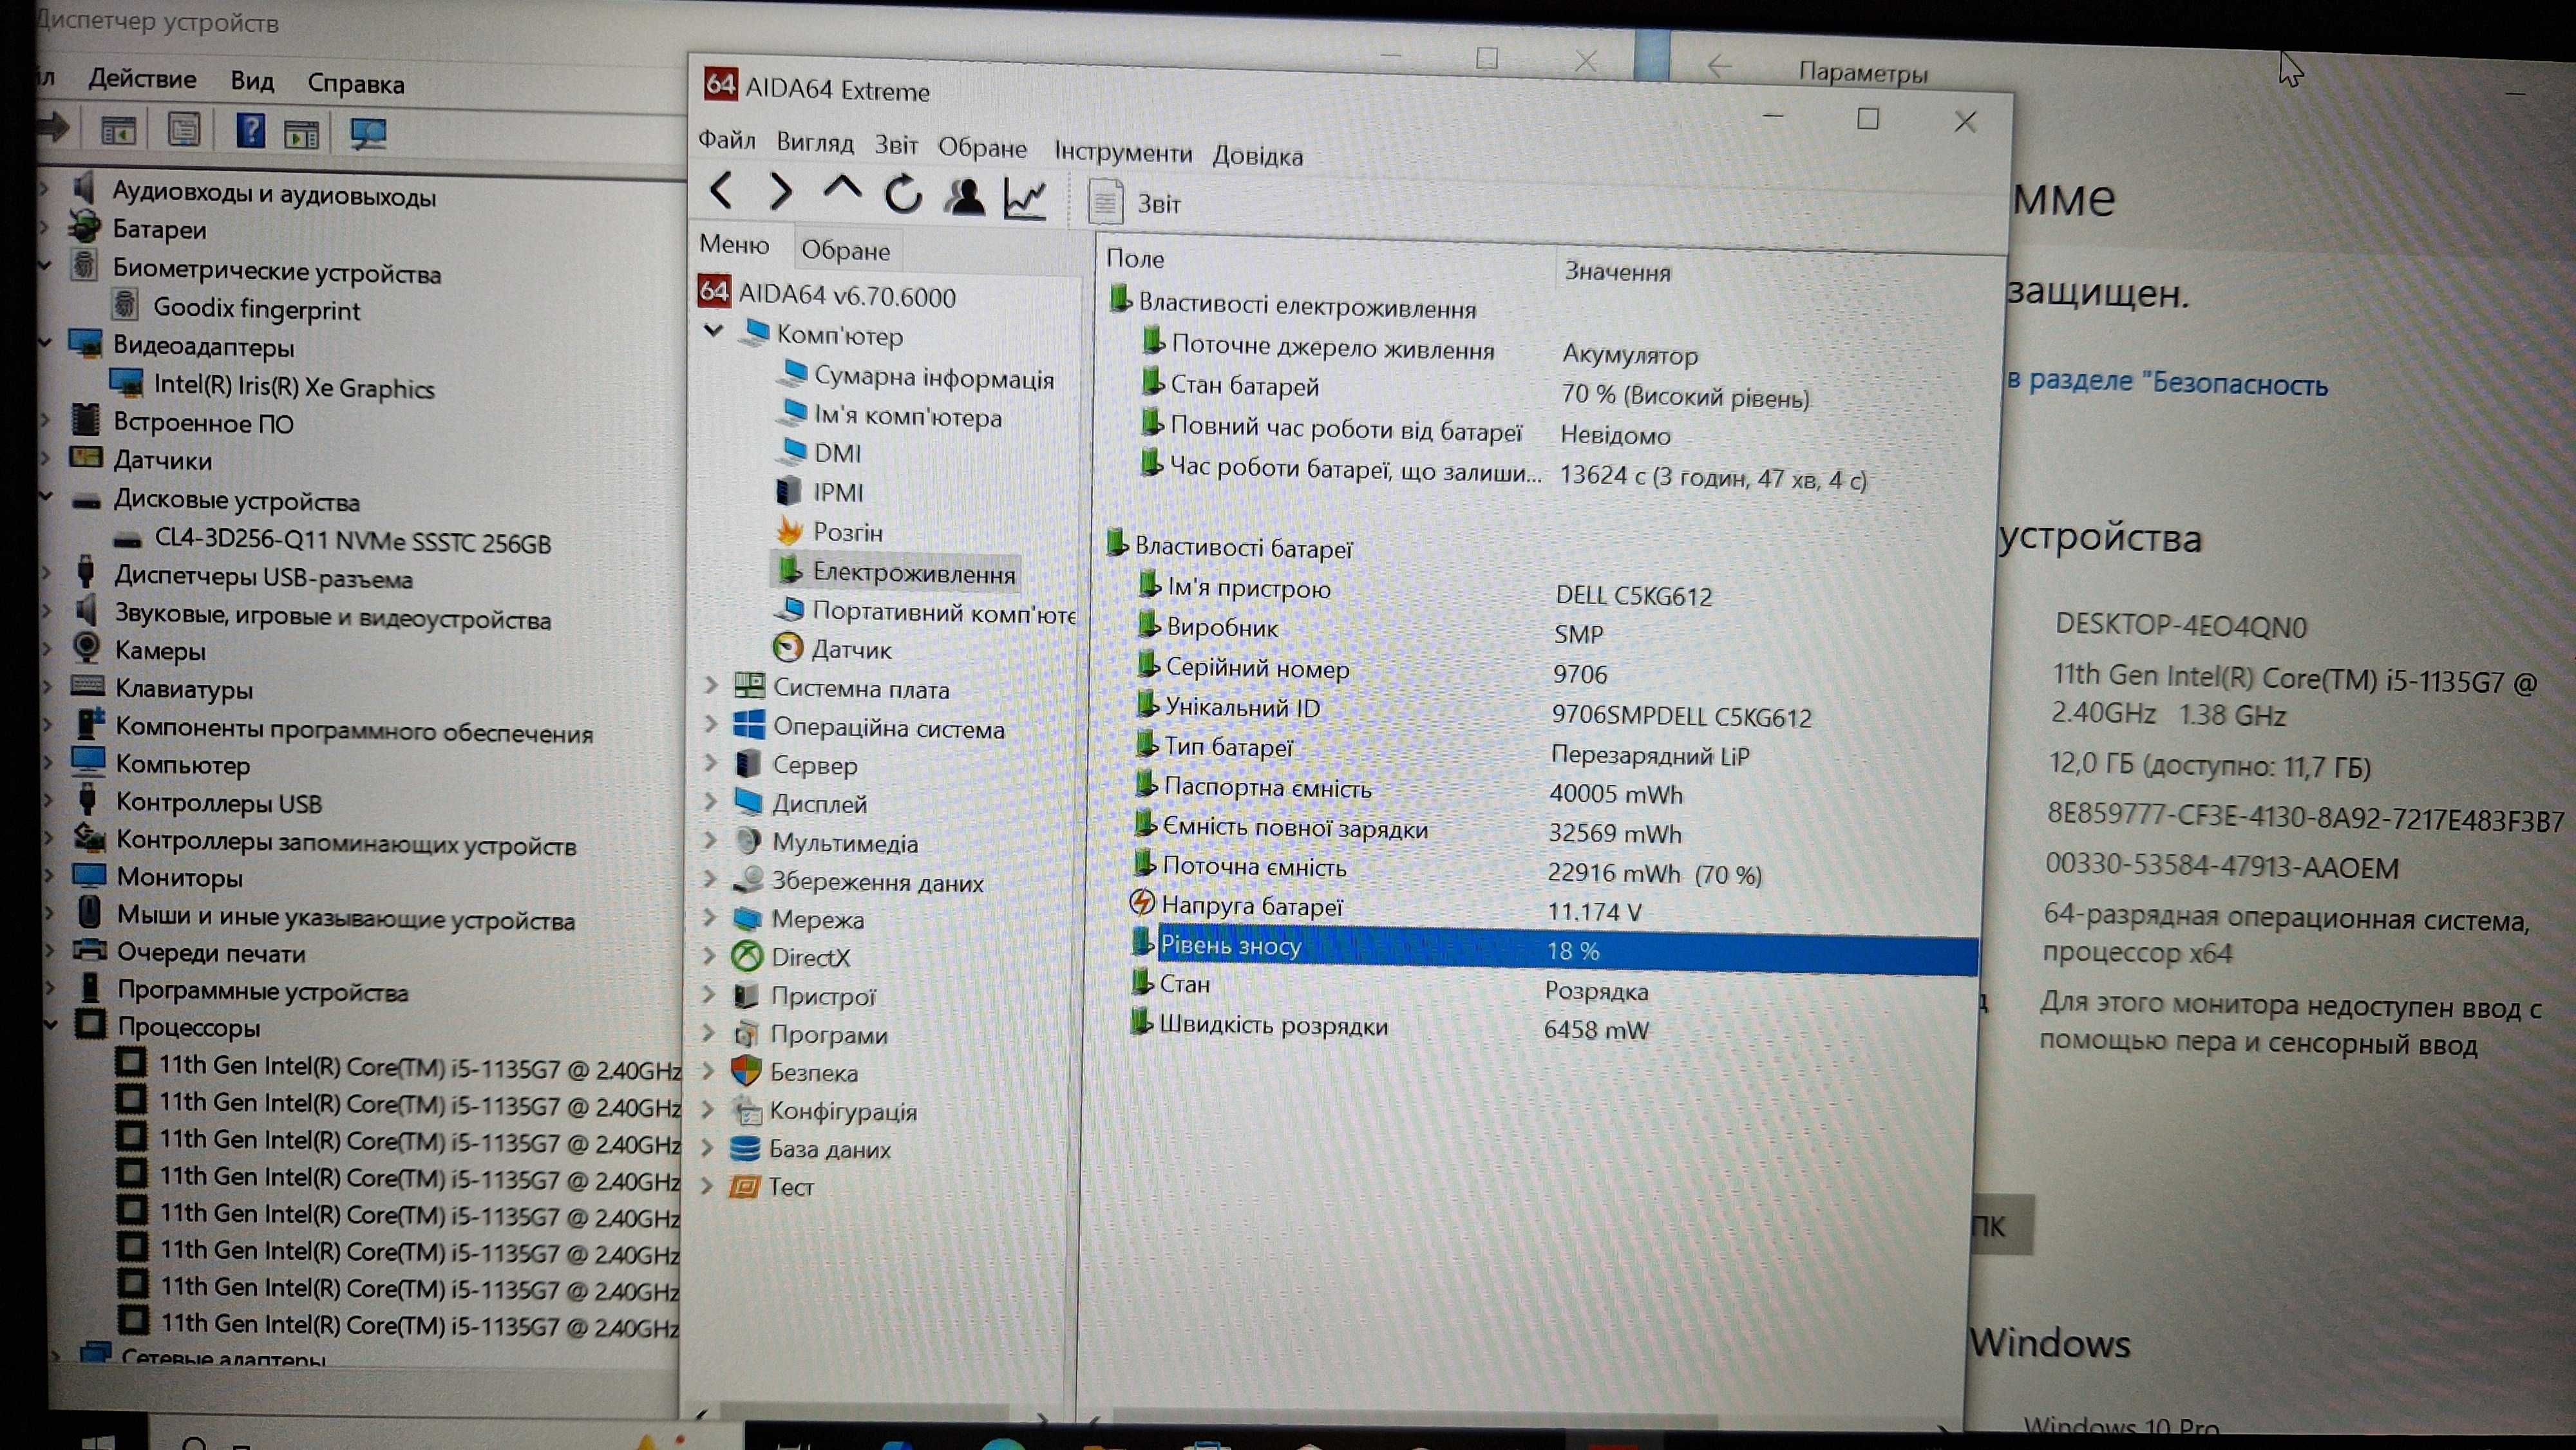Open the AIDA64 user manager icon
Screen dimensions: 2576x1450
[x=964, y=196]
